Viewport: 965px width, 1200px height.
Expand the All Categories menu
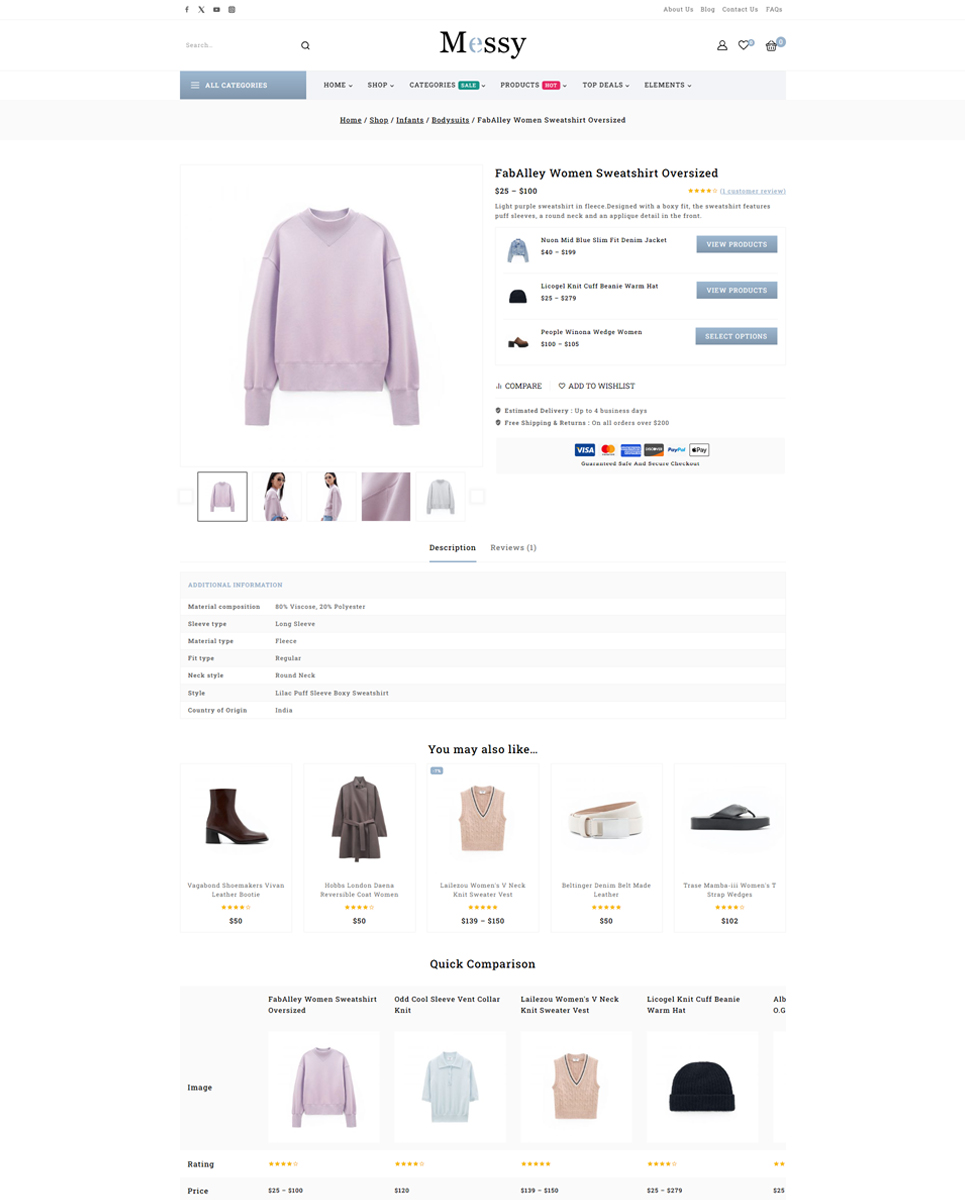243,85
